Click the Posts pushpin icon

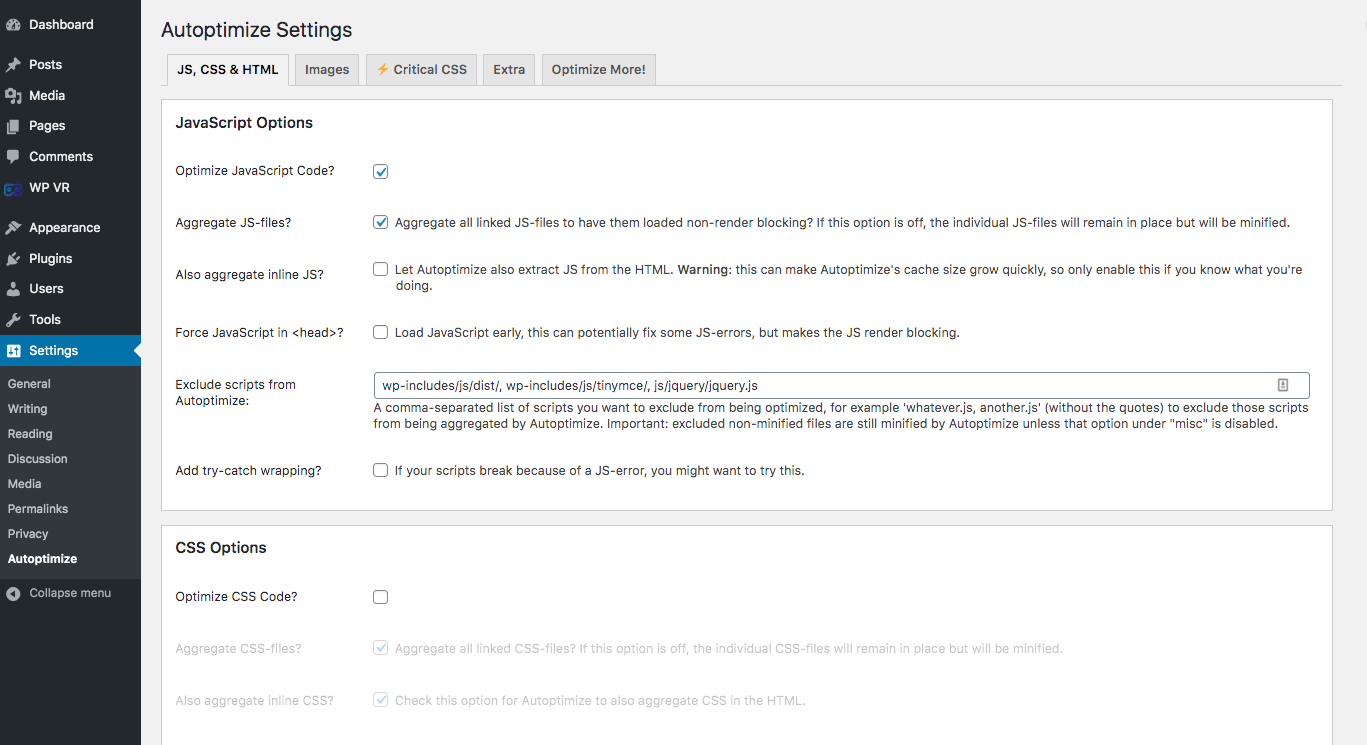(x=13, y=65)
